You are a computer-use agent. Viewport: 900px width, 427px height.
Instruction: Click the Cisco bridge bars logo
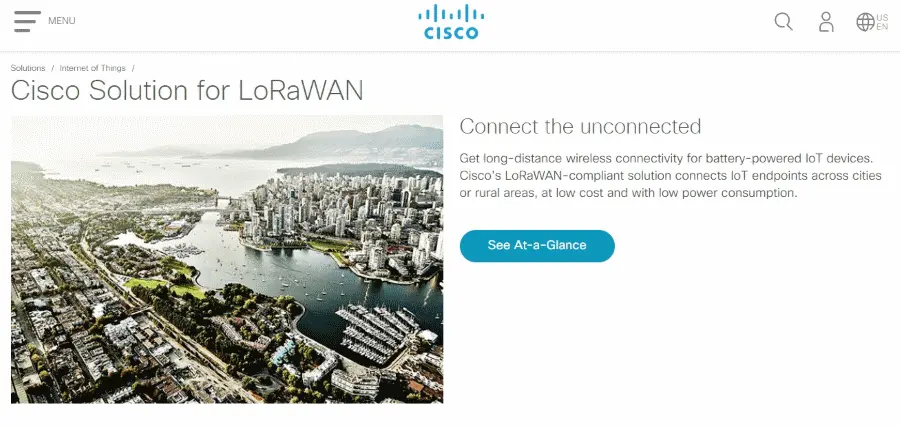click(x=451, y=14)
